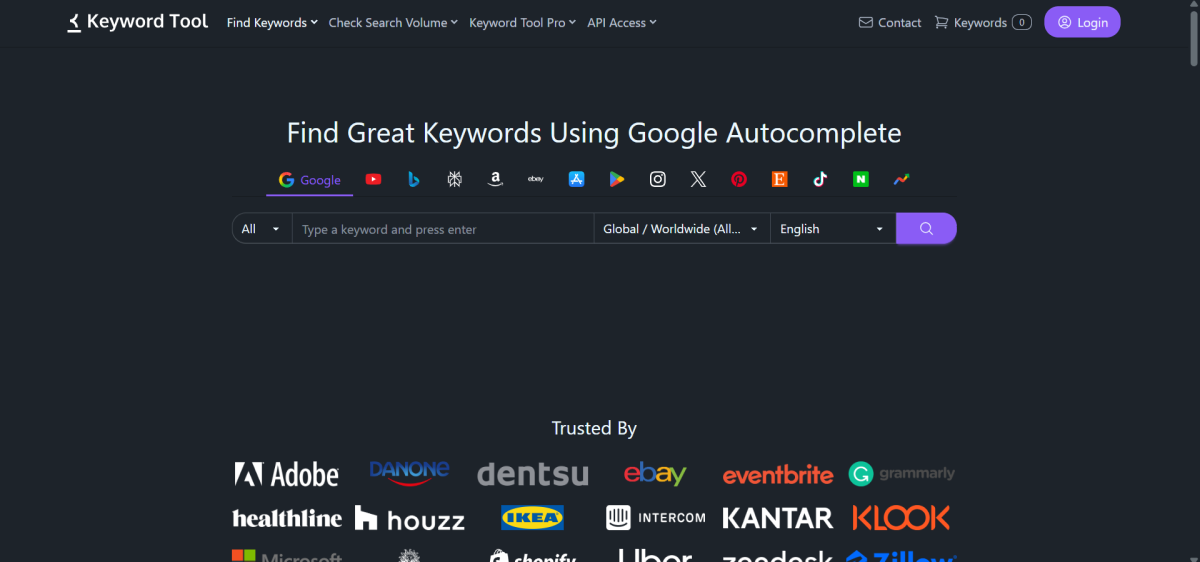Image resolution: width=1200 pixels, height=562 pixels.
Task: Click the Trusted By heading text
Action: pos(594,428)
